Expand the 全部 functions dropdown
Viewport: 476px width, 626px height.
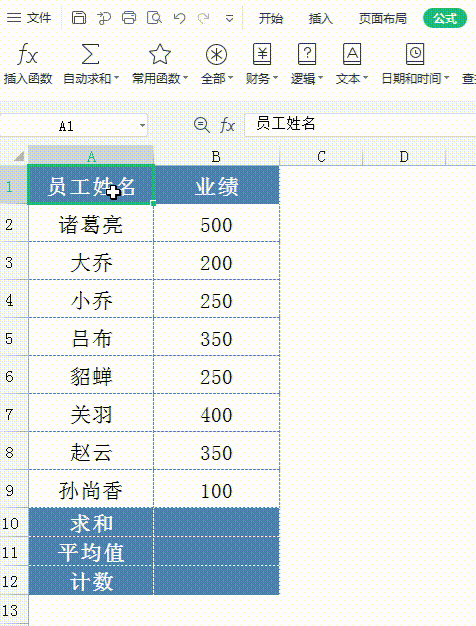[x=231, y=78]
